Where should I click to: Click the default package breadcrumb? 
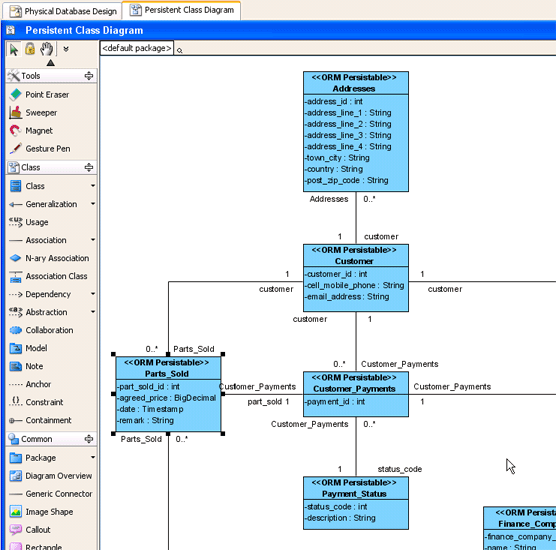click(x=137, y=48)
